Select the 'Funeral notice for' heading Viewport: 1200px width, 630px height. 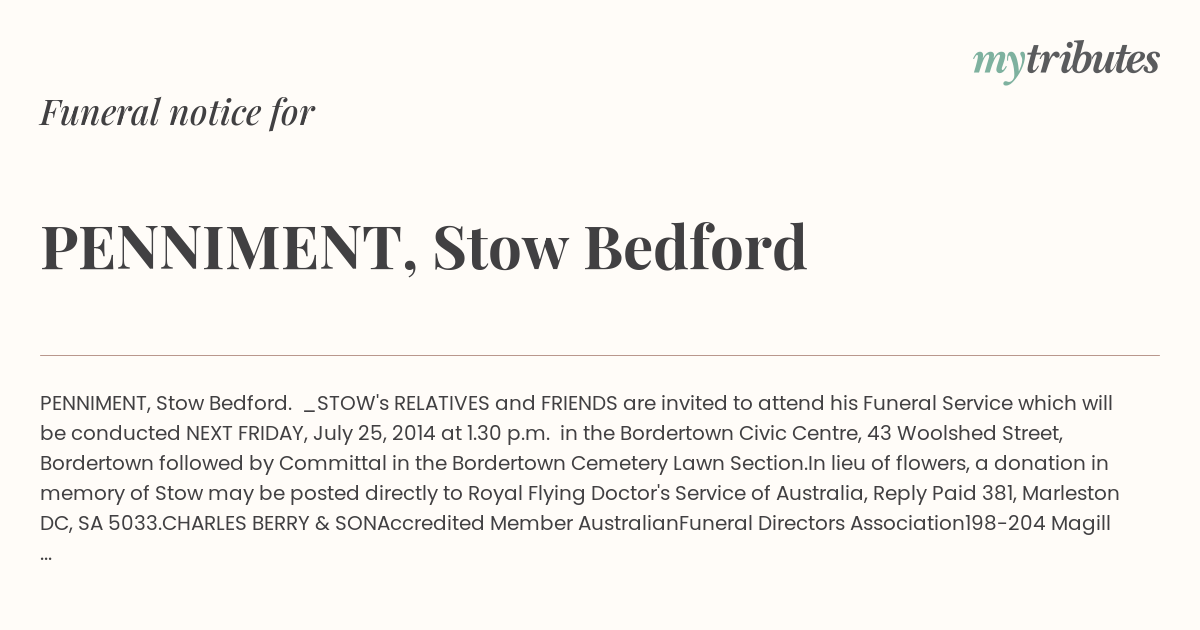[178, 112]
